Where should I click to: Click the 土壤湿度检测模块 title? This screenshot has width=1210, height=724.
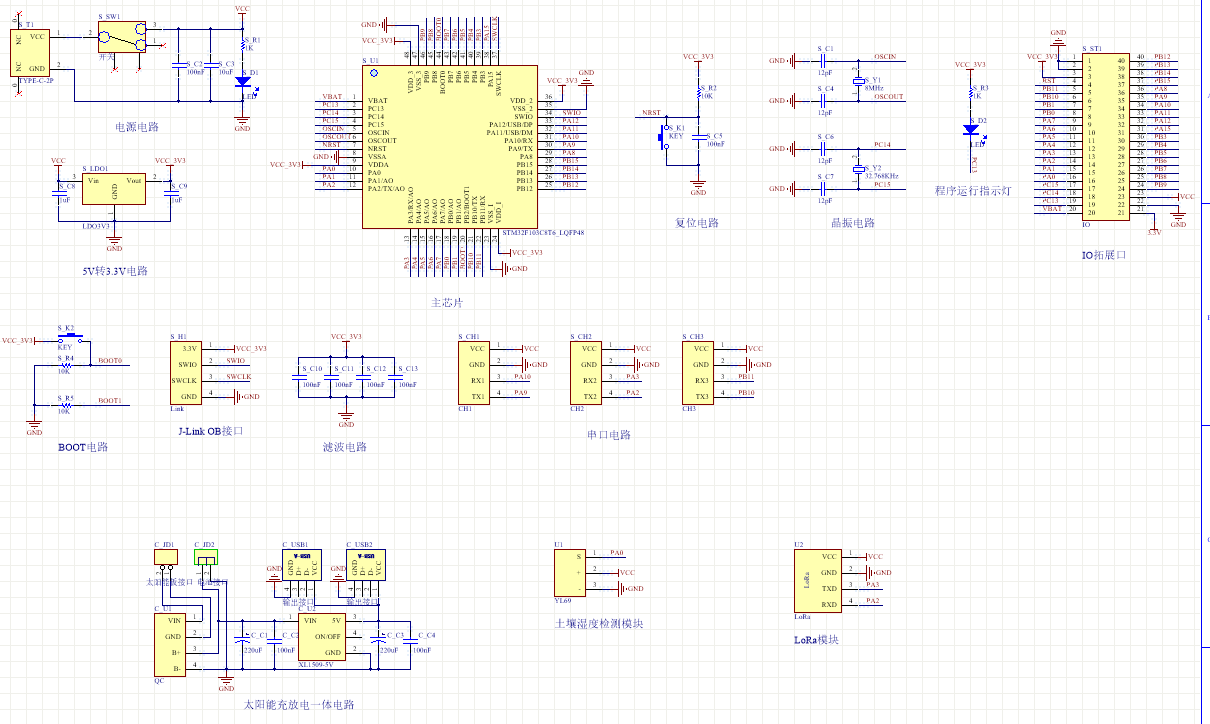pos(599,623)
